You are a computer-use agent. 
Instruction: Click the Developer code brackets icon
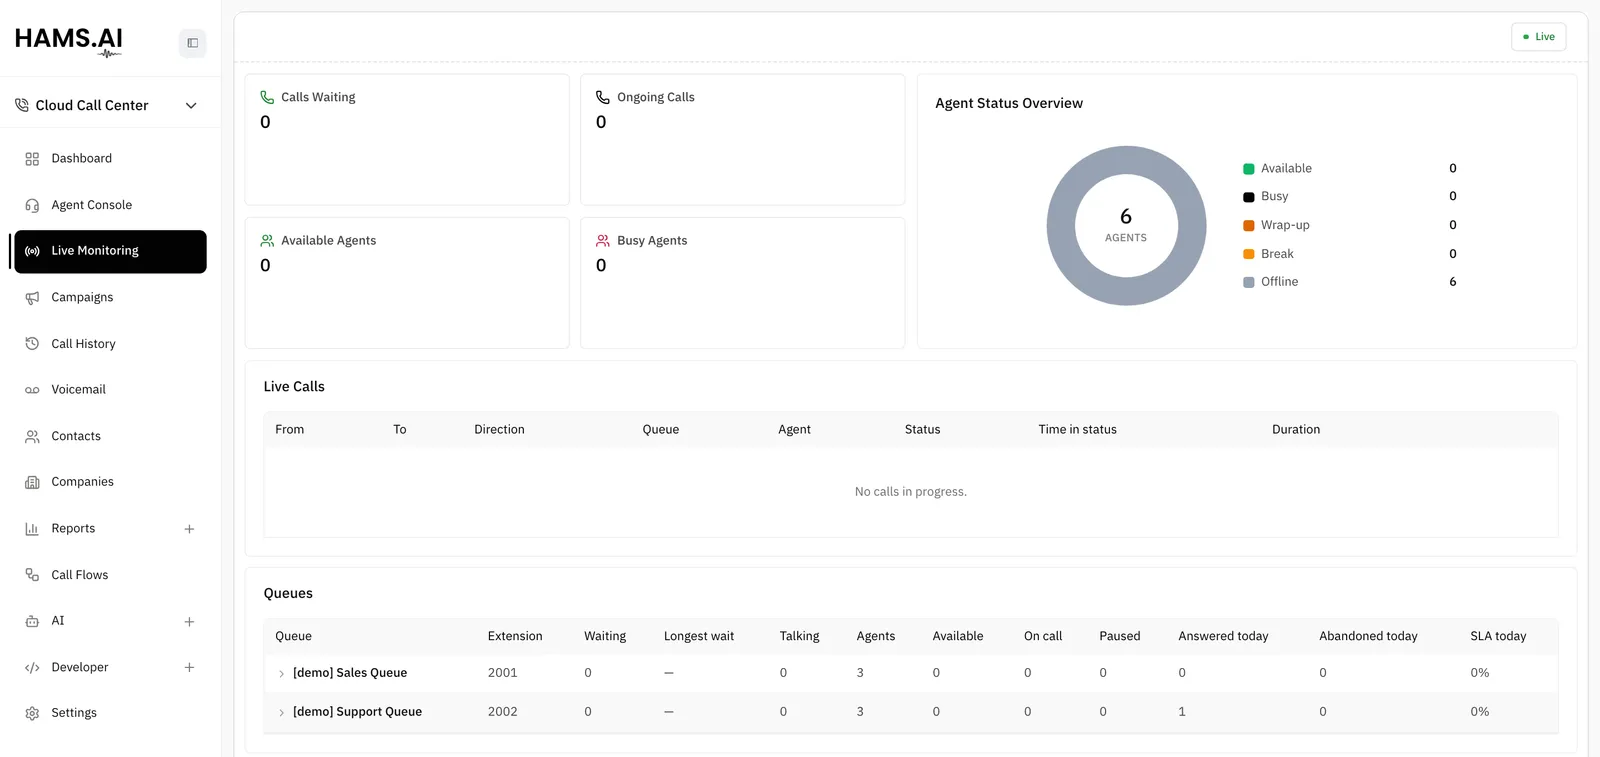[32, 668]
